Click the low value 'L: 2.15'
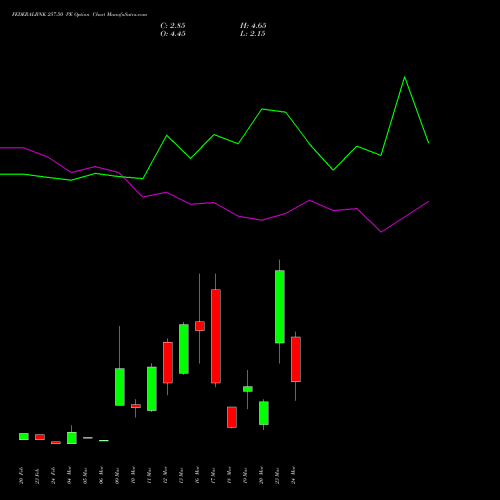Screen dimensions: 500x500 [252, 34]
